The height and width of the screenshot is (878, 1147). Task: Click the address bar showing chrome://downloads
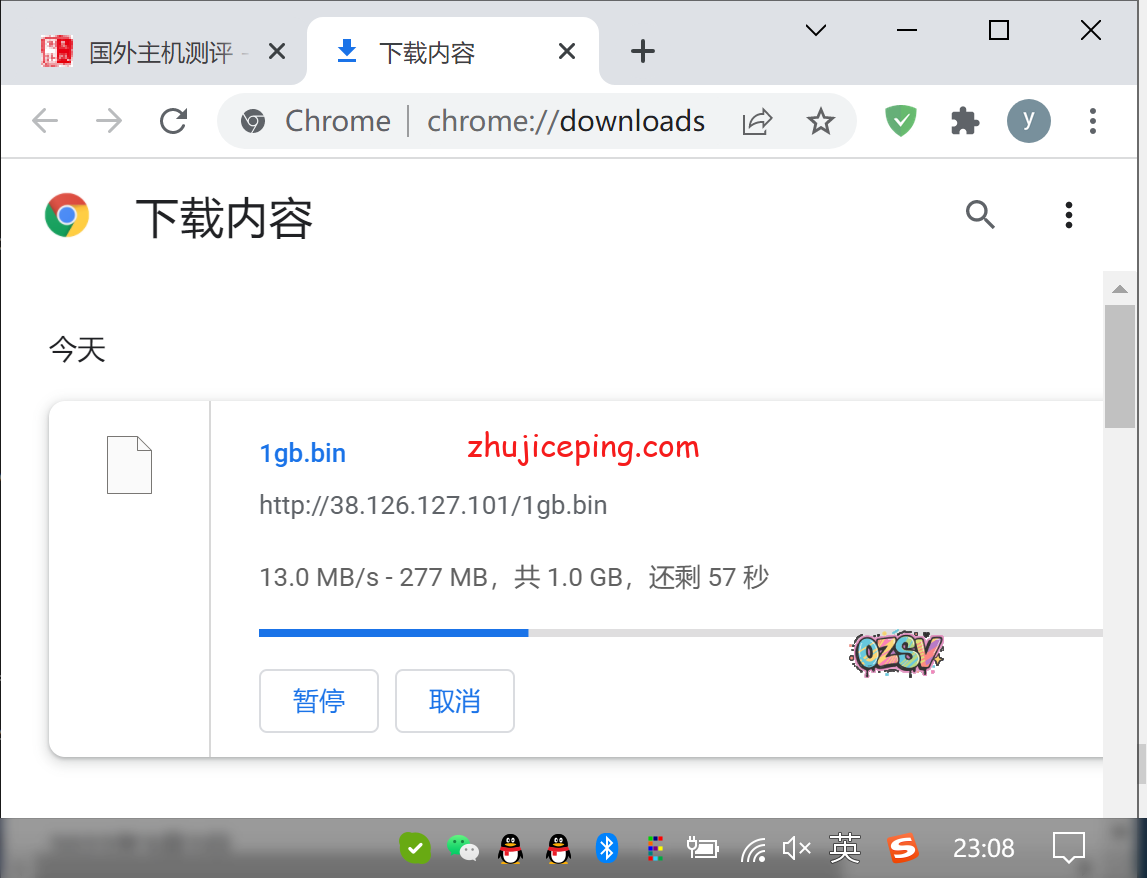click(565, 121)
